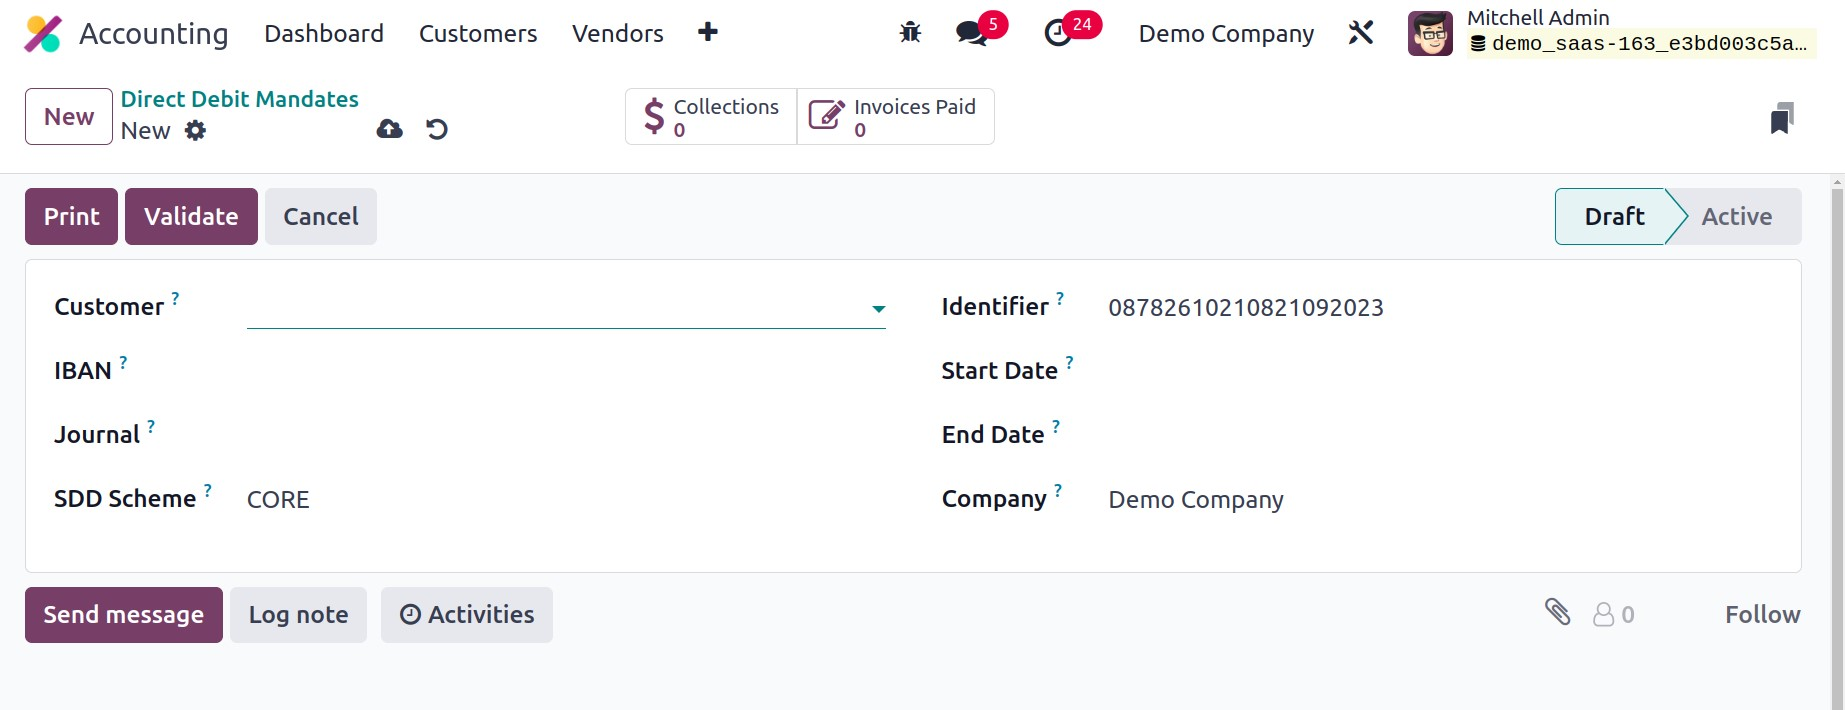This screenshot has height=710, width=1845.
Task: Open the Collections stat button
Action: click(711, 117)
